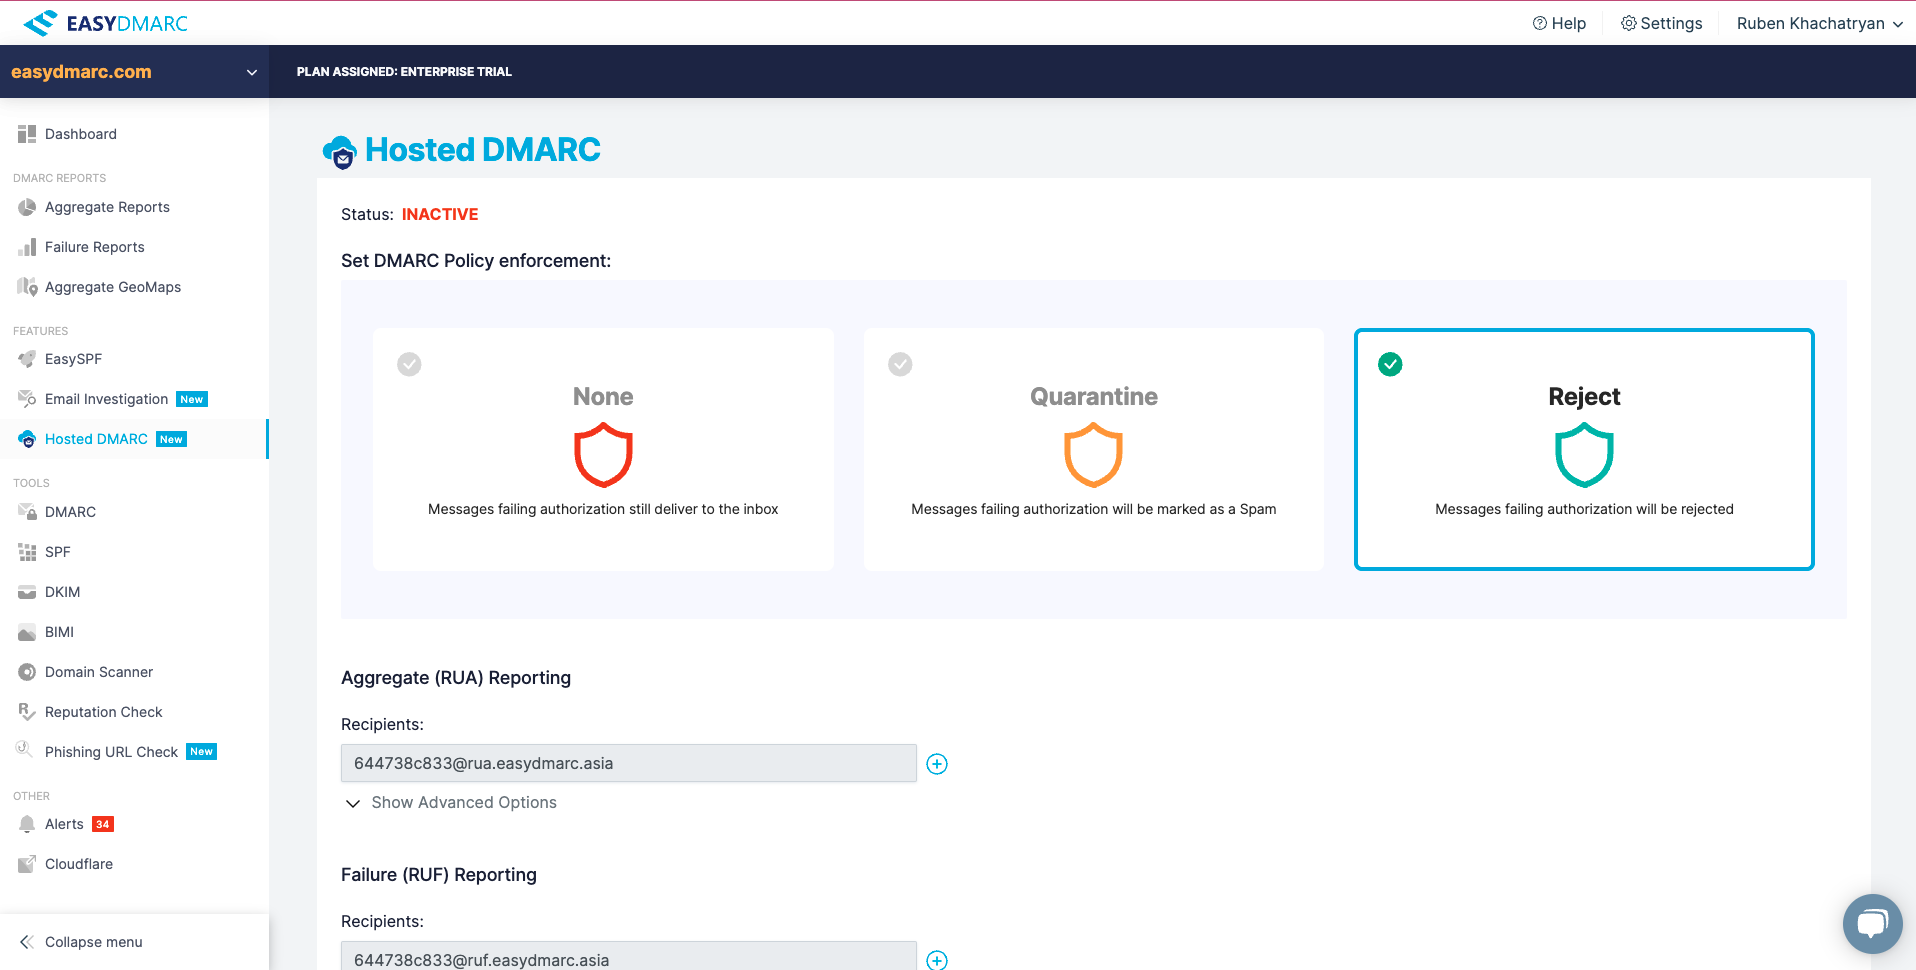View Aggregate GeoMaps
Viewport: 1916px width, 970px height.
(112, 287)
